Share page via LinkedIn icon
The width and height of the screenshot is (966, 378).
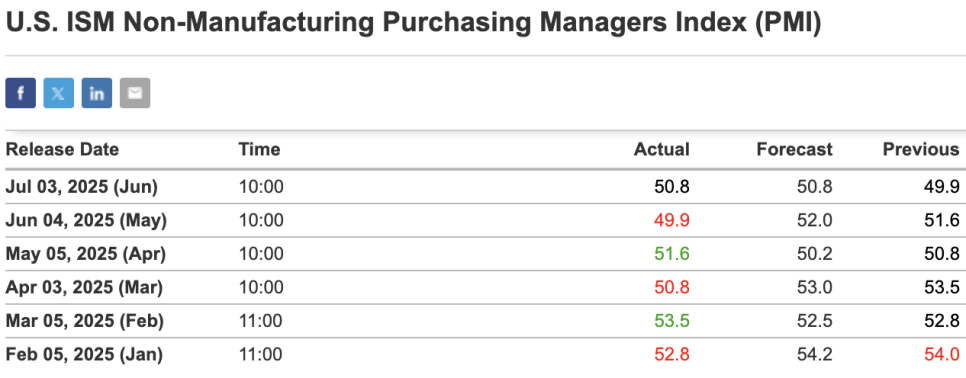click(x=97, y=93)
